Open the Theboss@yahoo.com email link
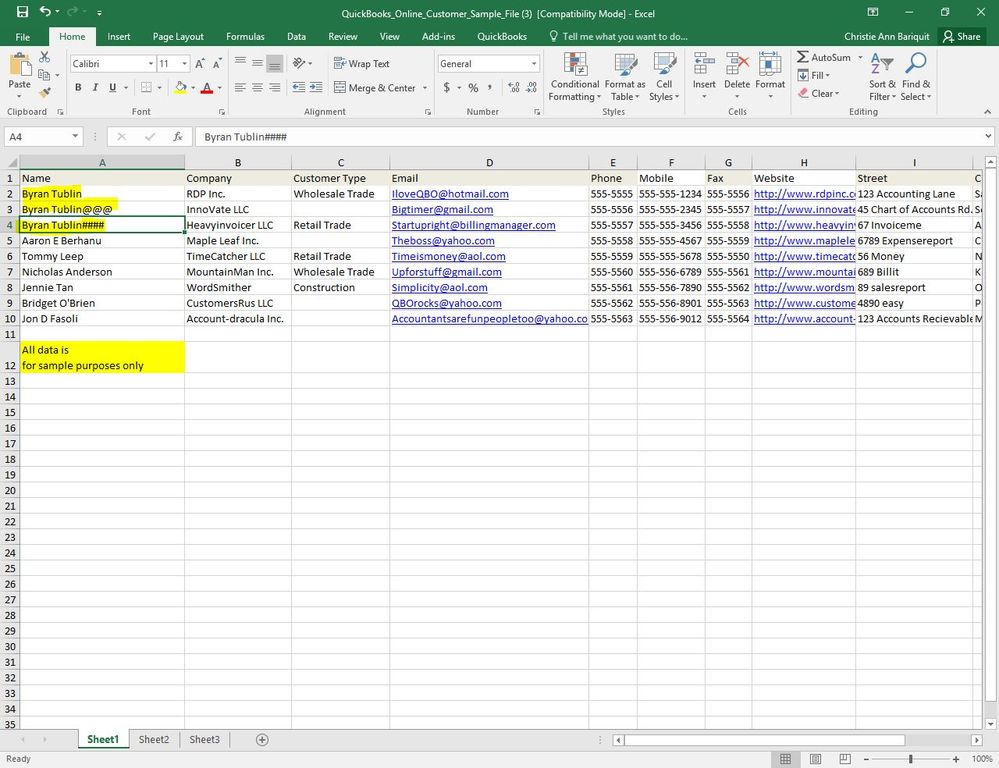The height and width of the screenshot is (768, 999). [x=443, y=241]
